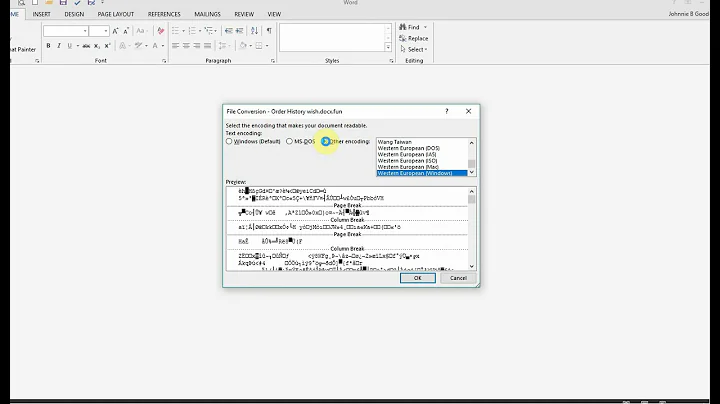The width and height of the screenshot is (720, 404).
Task: Close the File Conversion dialog
Action: [468, 111]
